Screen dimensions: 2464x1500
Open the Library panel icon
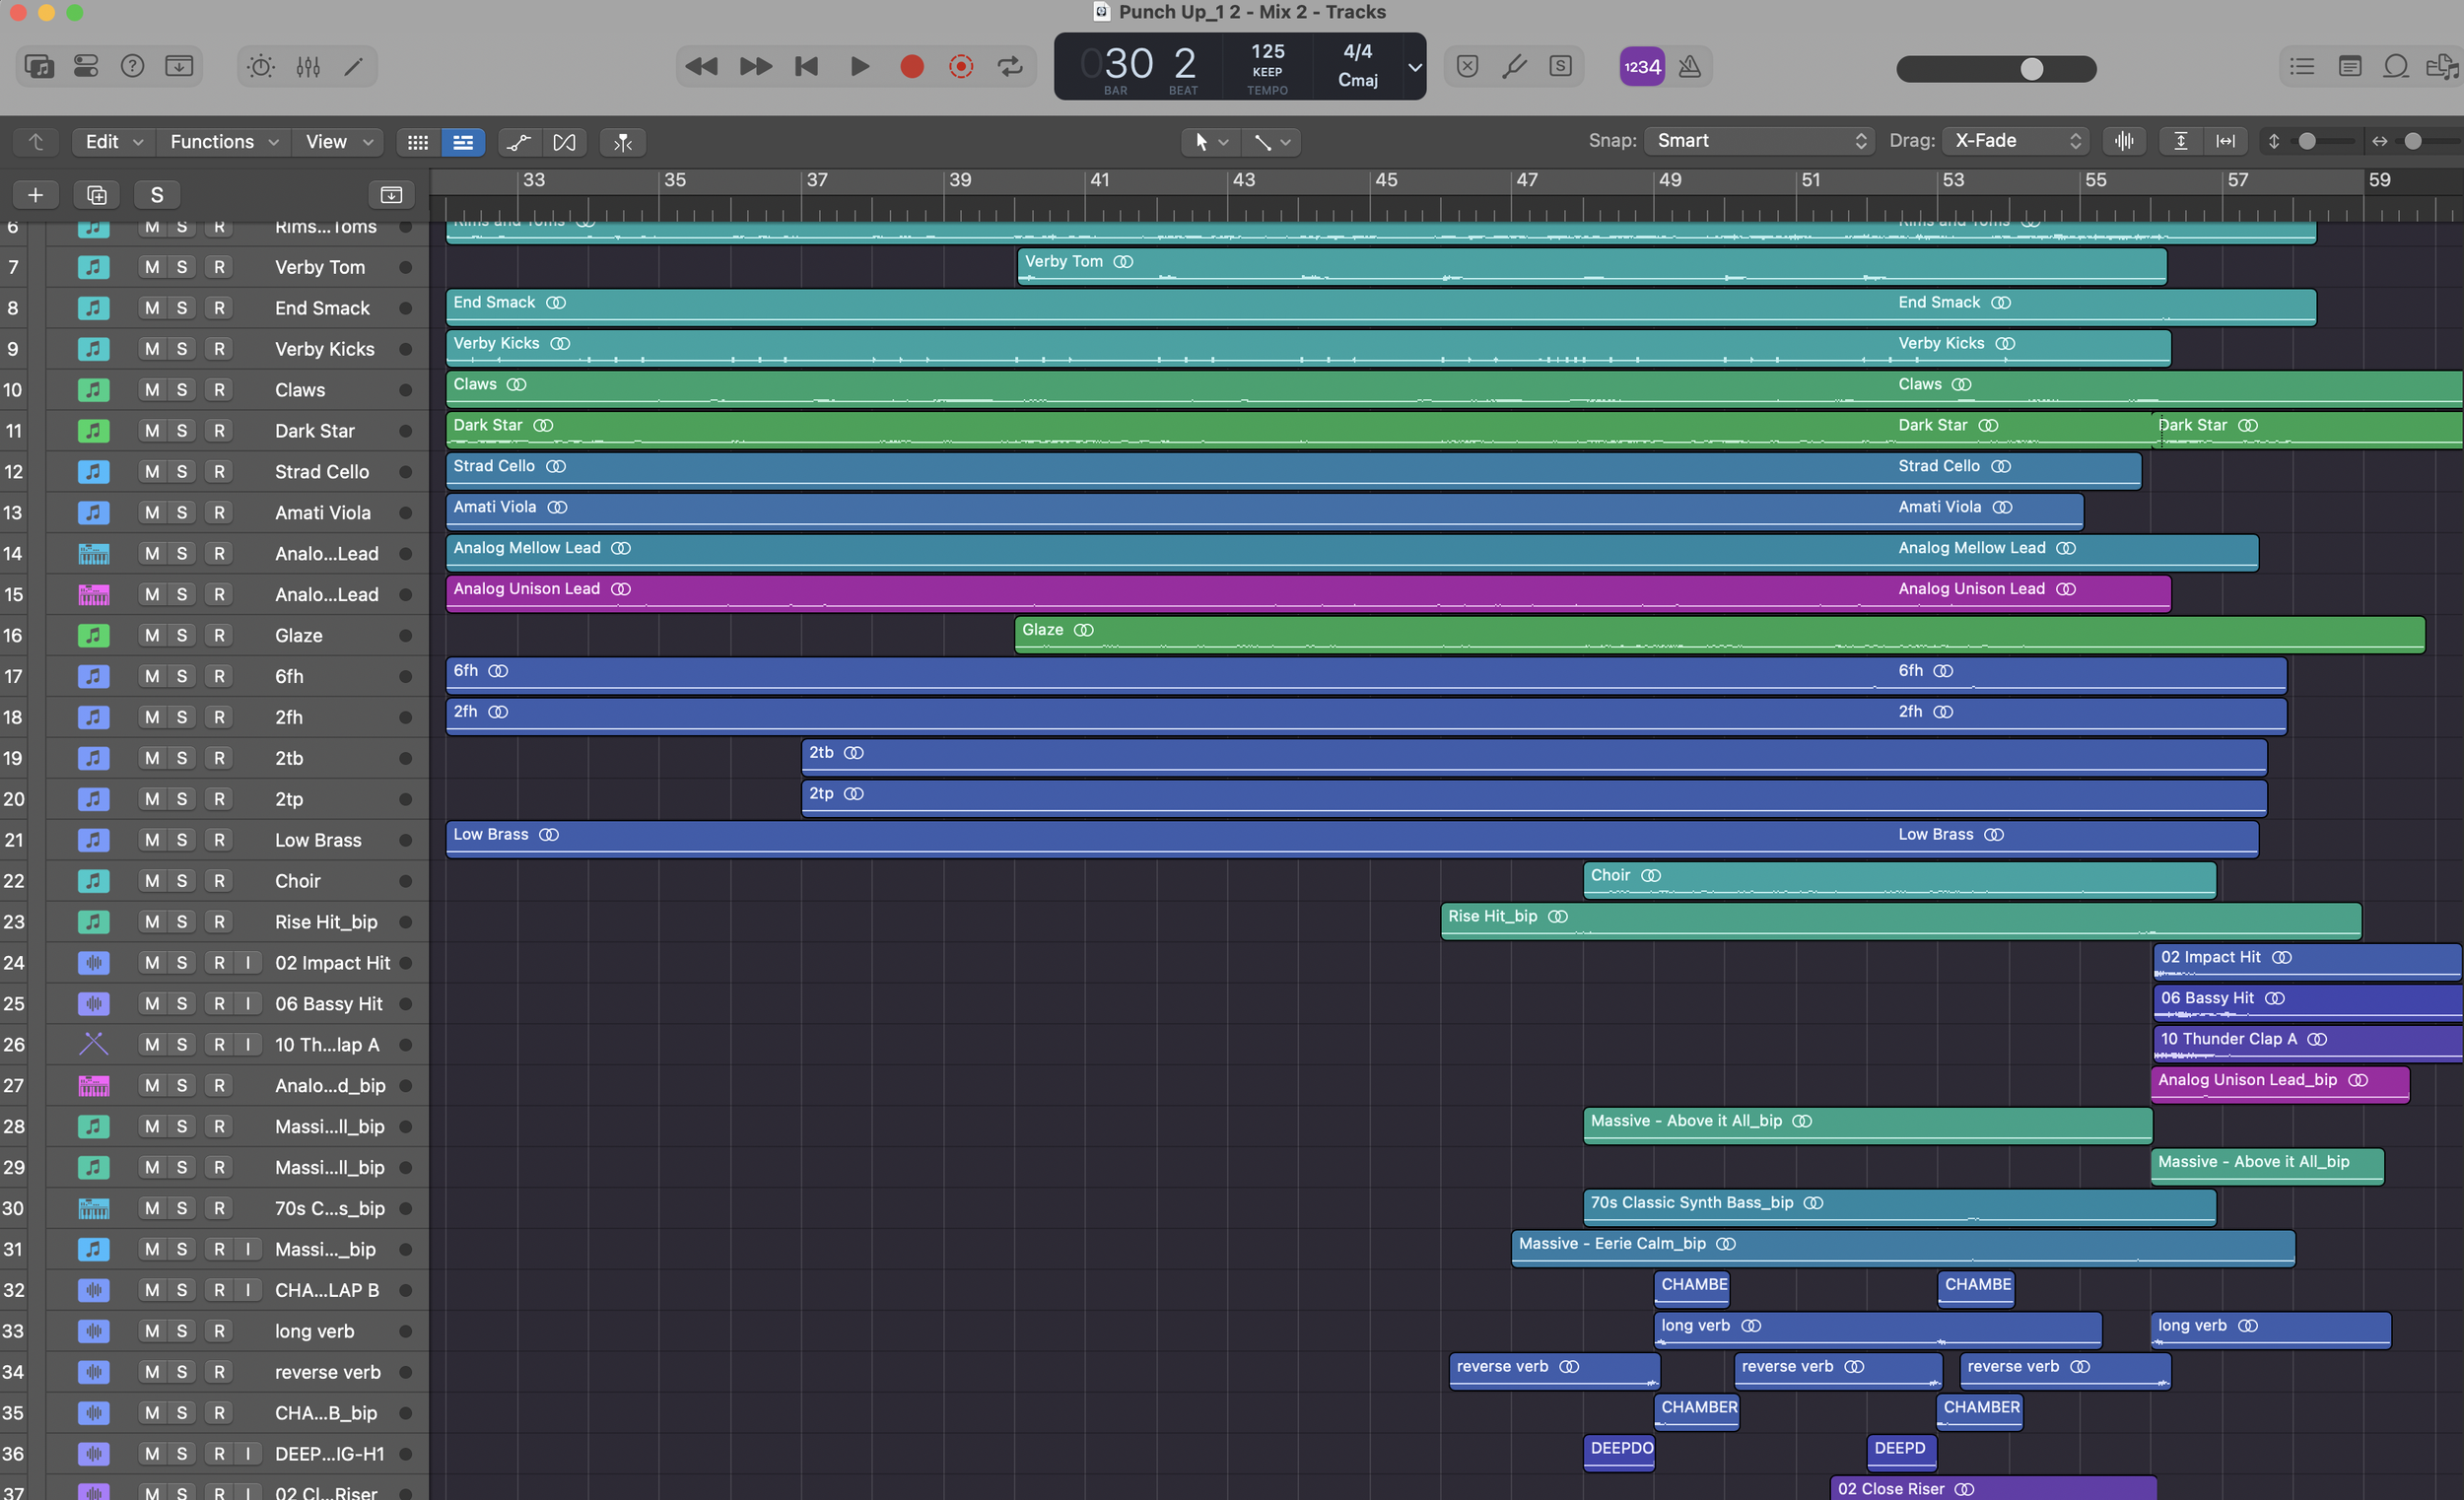[39, 67]
